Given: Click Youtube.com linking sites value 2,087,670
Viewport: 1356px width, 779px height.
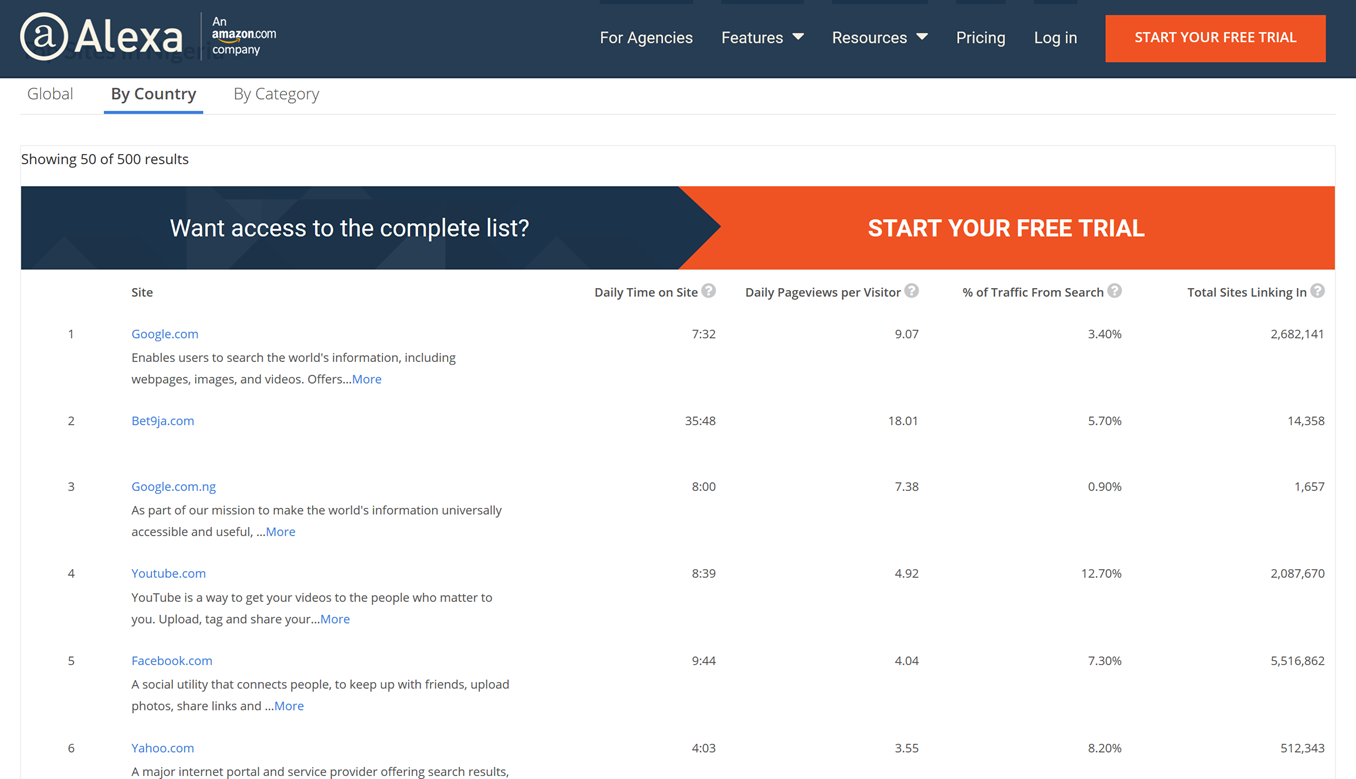Looking at the screenshot, I should coord(1297,574).
